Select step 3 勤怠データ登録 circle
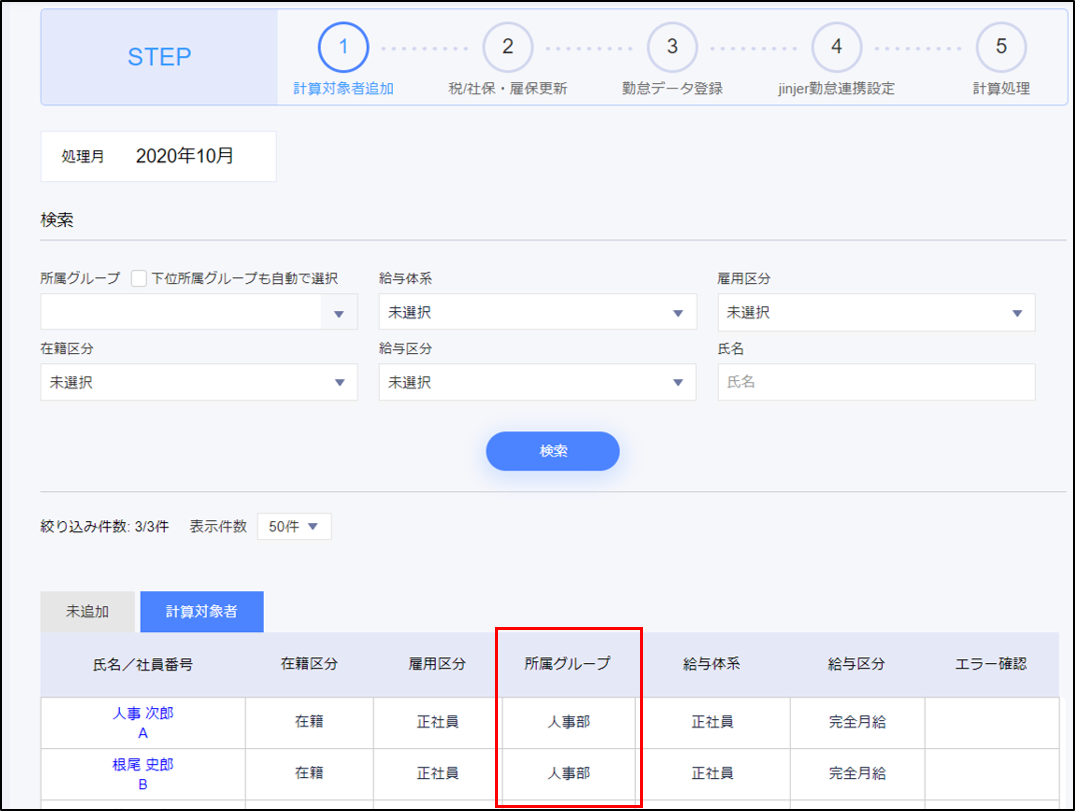 point(672,47)
